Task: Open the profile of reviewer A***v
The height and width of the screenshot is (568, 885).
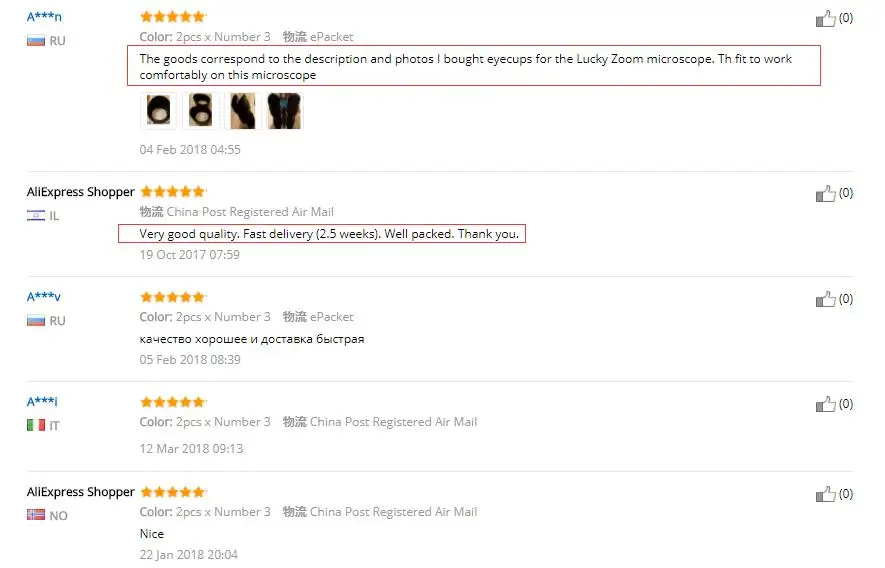Action: (x=43, y=297)
